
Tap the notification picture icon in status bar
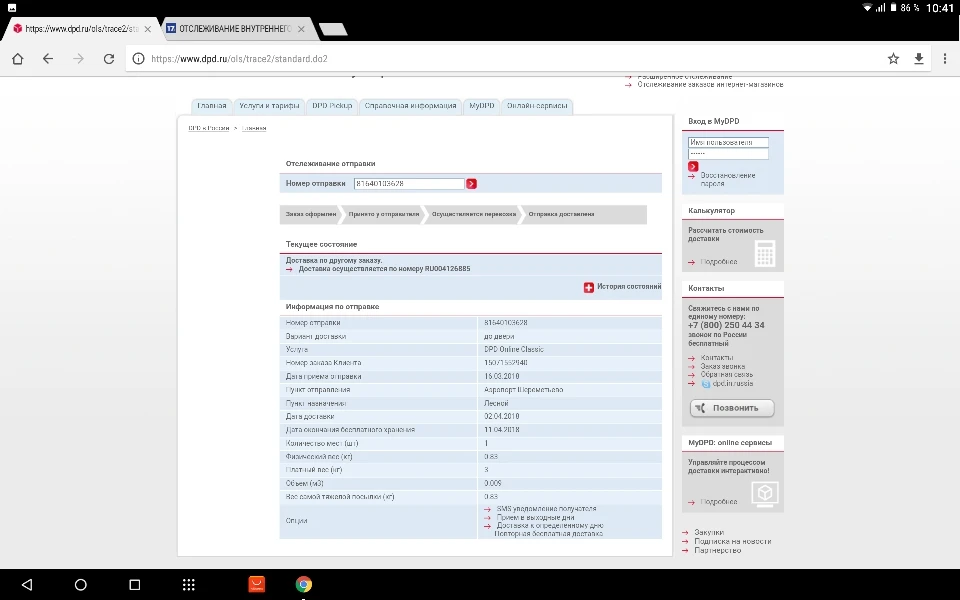(x=12, y=8)
